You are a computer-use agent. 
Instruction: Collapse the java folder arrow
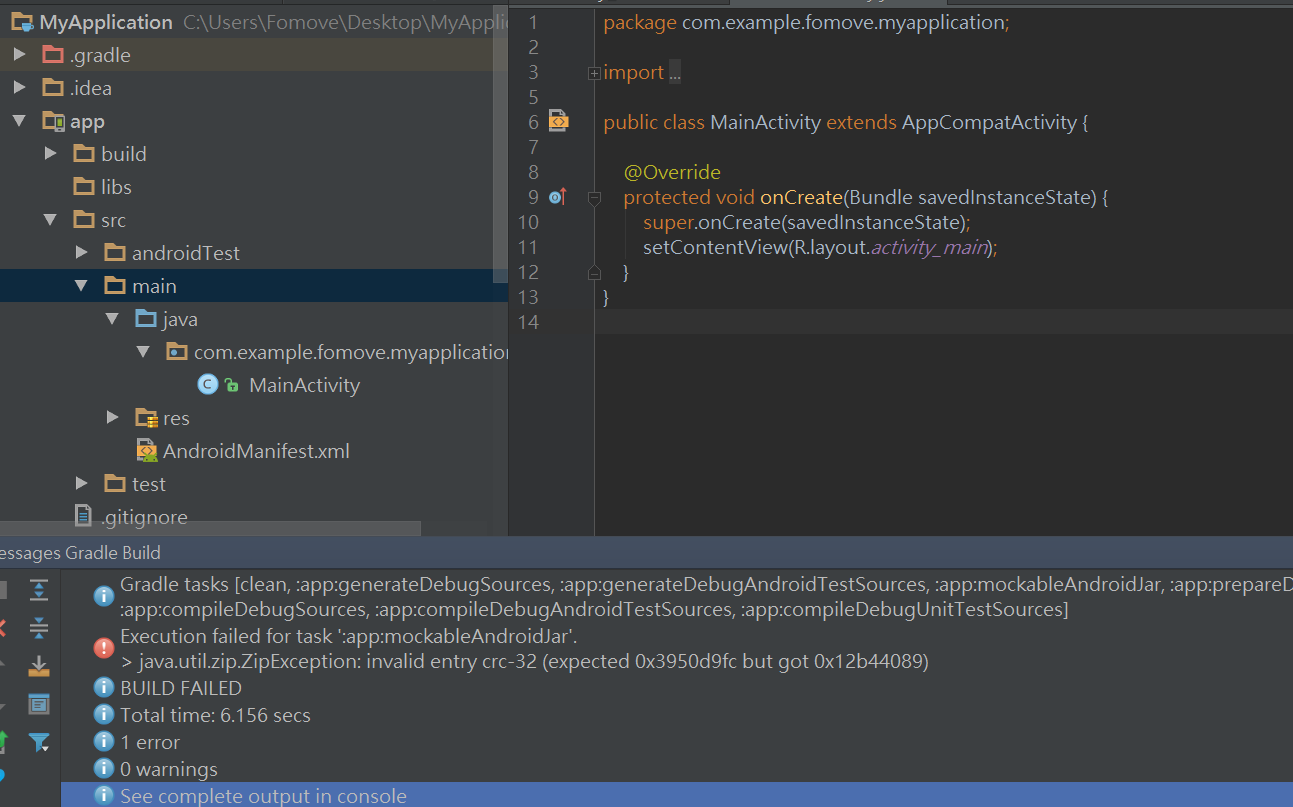[x=112, y=319]
